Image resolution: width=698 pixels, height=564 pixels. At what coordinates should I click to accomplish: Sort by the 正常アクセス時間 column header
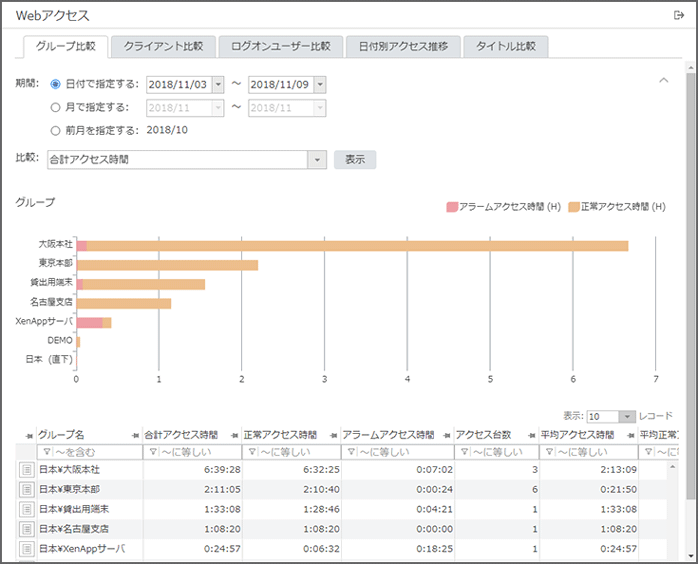(x=280, y=435)
